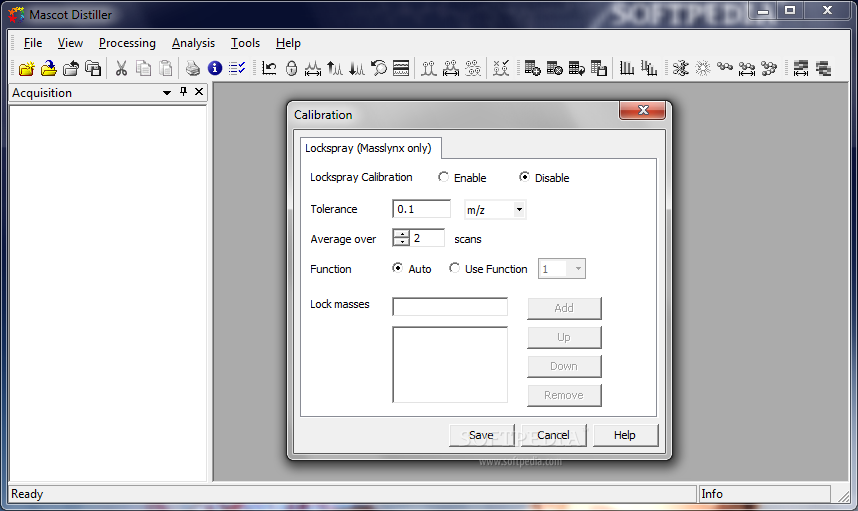
Task: Click the axes with undo arrow icon
Action: (269, 68)
